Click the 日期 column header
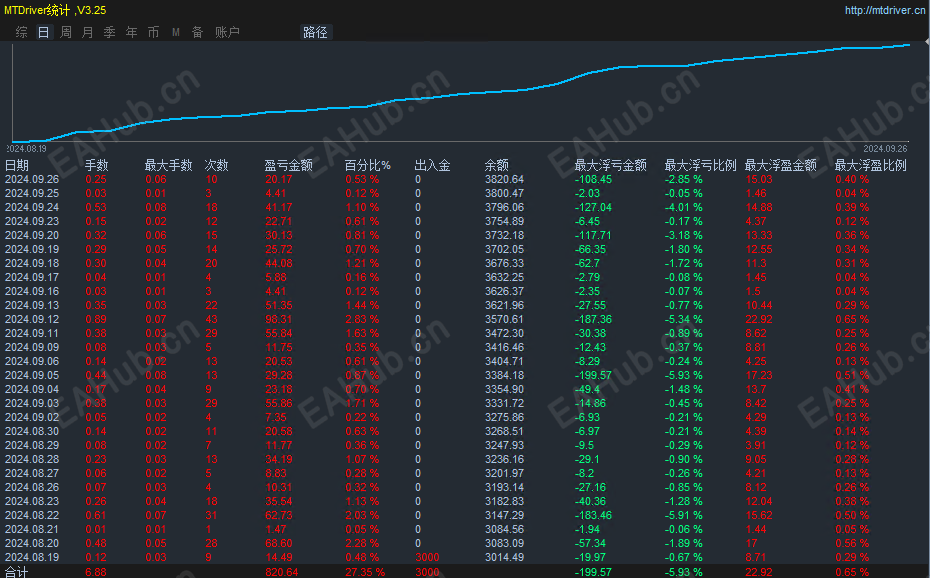The width and height of the screenshot is (930, 578). click(x=17, y=165)
